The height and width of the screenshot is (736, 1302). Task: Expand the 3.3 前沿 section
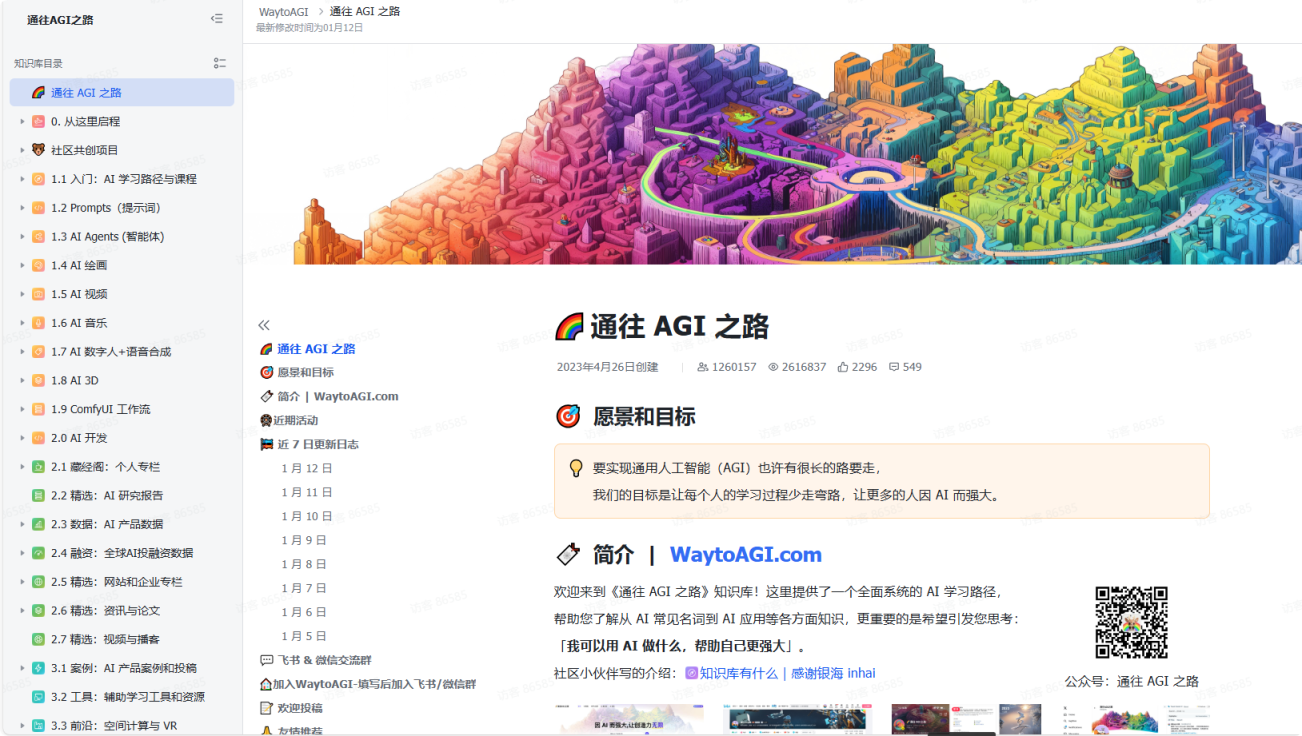[24, 724]
